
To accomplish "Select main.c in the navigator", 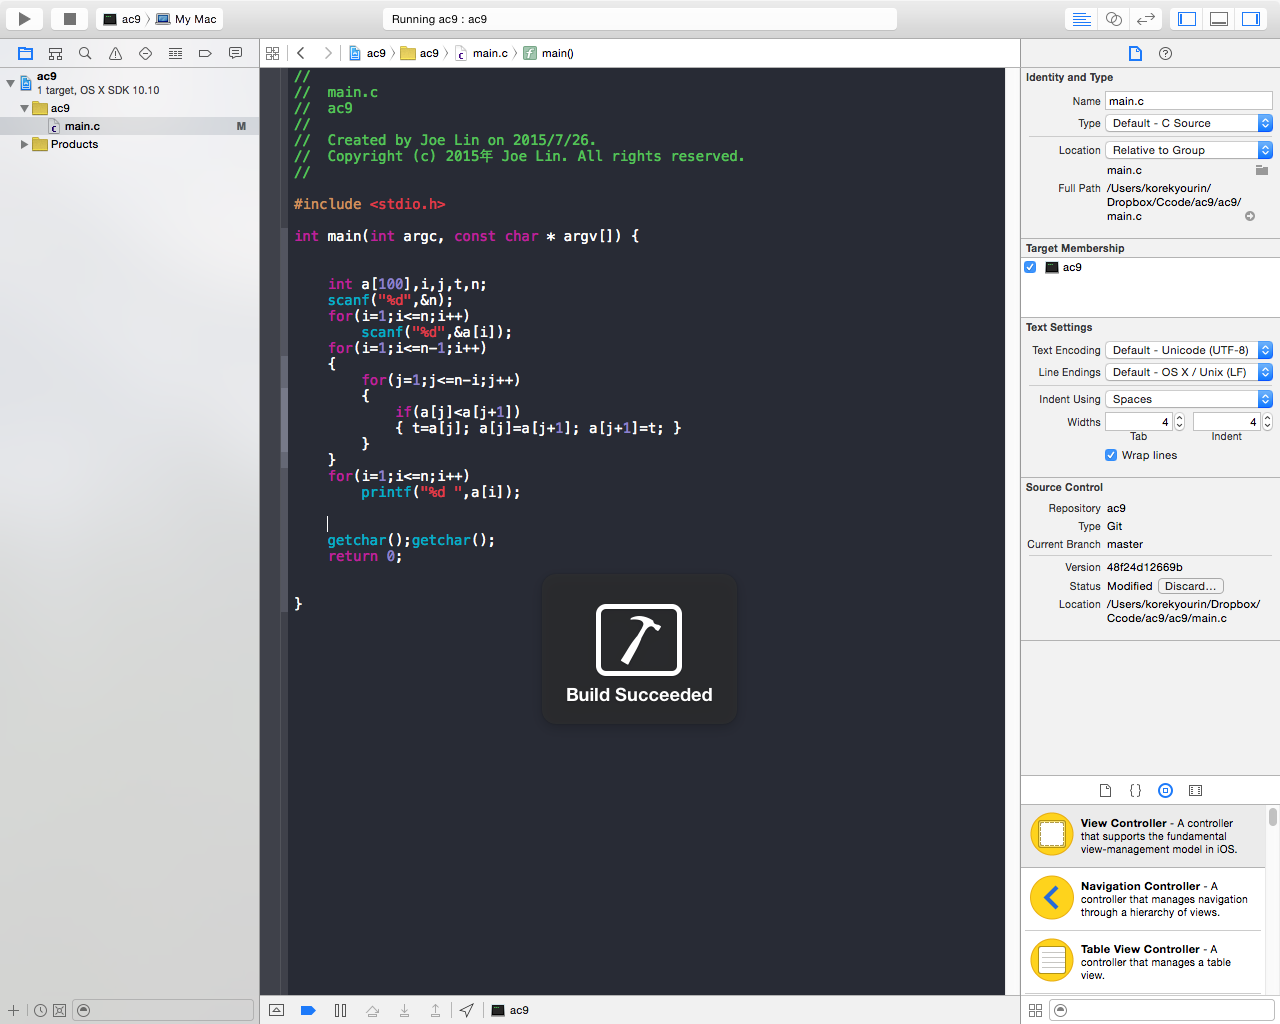I will pyautogui.click(x=129, y=126).
